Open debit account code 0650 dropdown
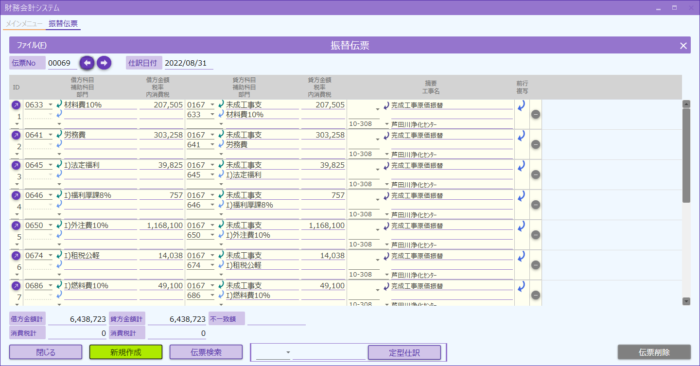This screenshot has width=700, height=366. coord(50,225)
